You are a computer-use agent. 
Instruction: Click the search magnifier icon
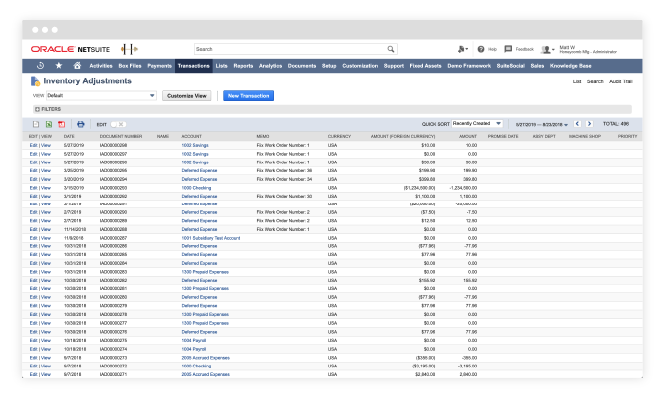391,49
